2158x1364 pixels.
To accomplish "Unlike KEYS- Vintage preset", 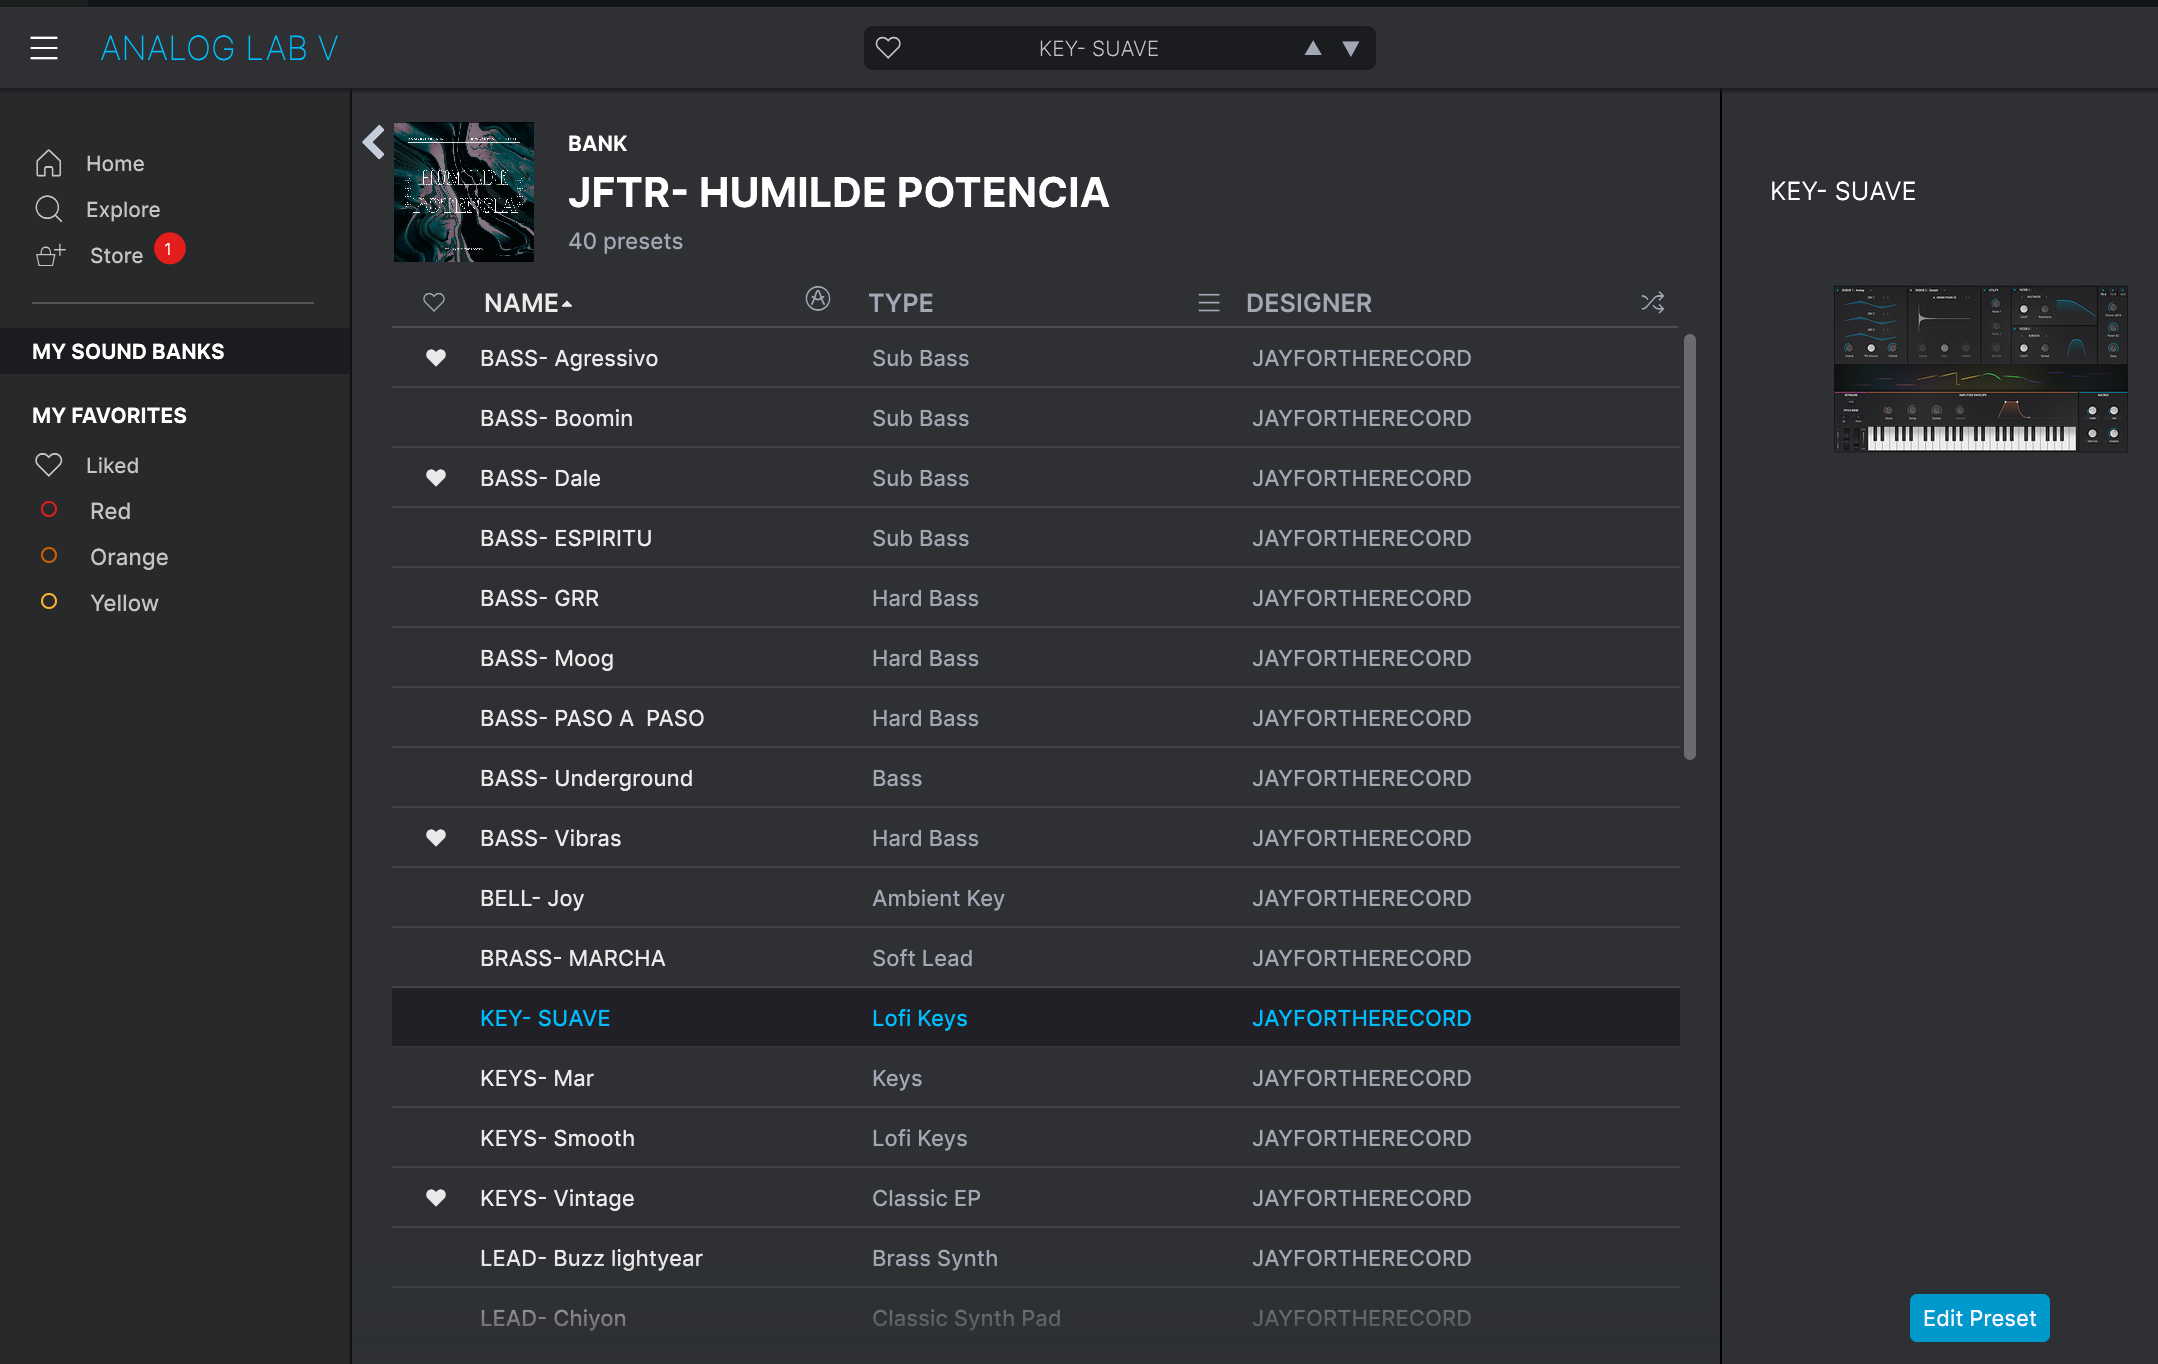I will click(x=435, y=1198).
